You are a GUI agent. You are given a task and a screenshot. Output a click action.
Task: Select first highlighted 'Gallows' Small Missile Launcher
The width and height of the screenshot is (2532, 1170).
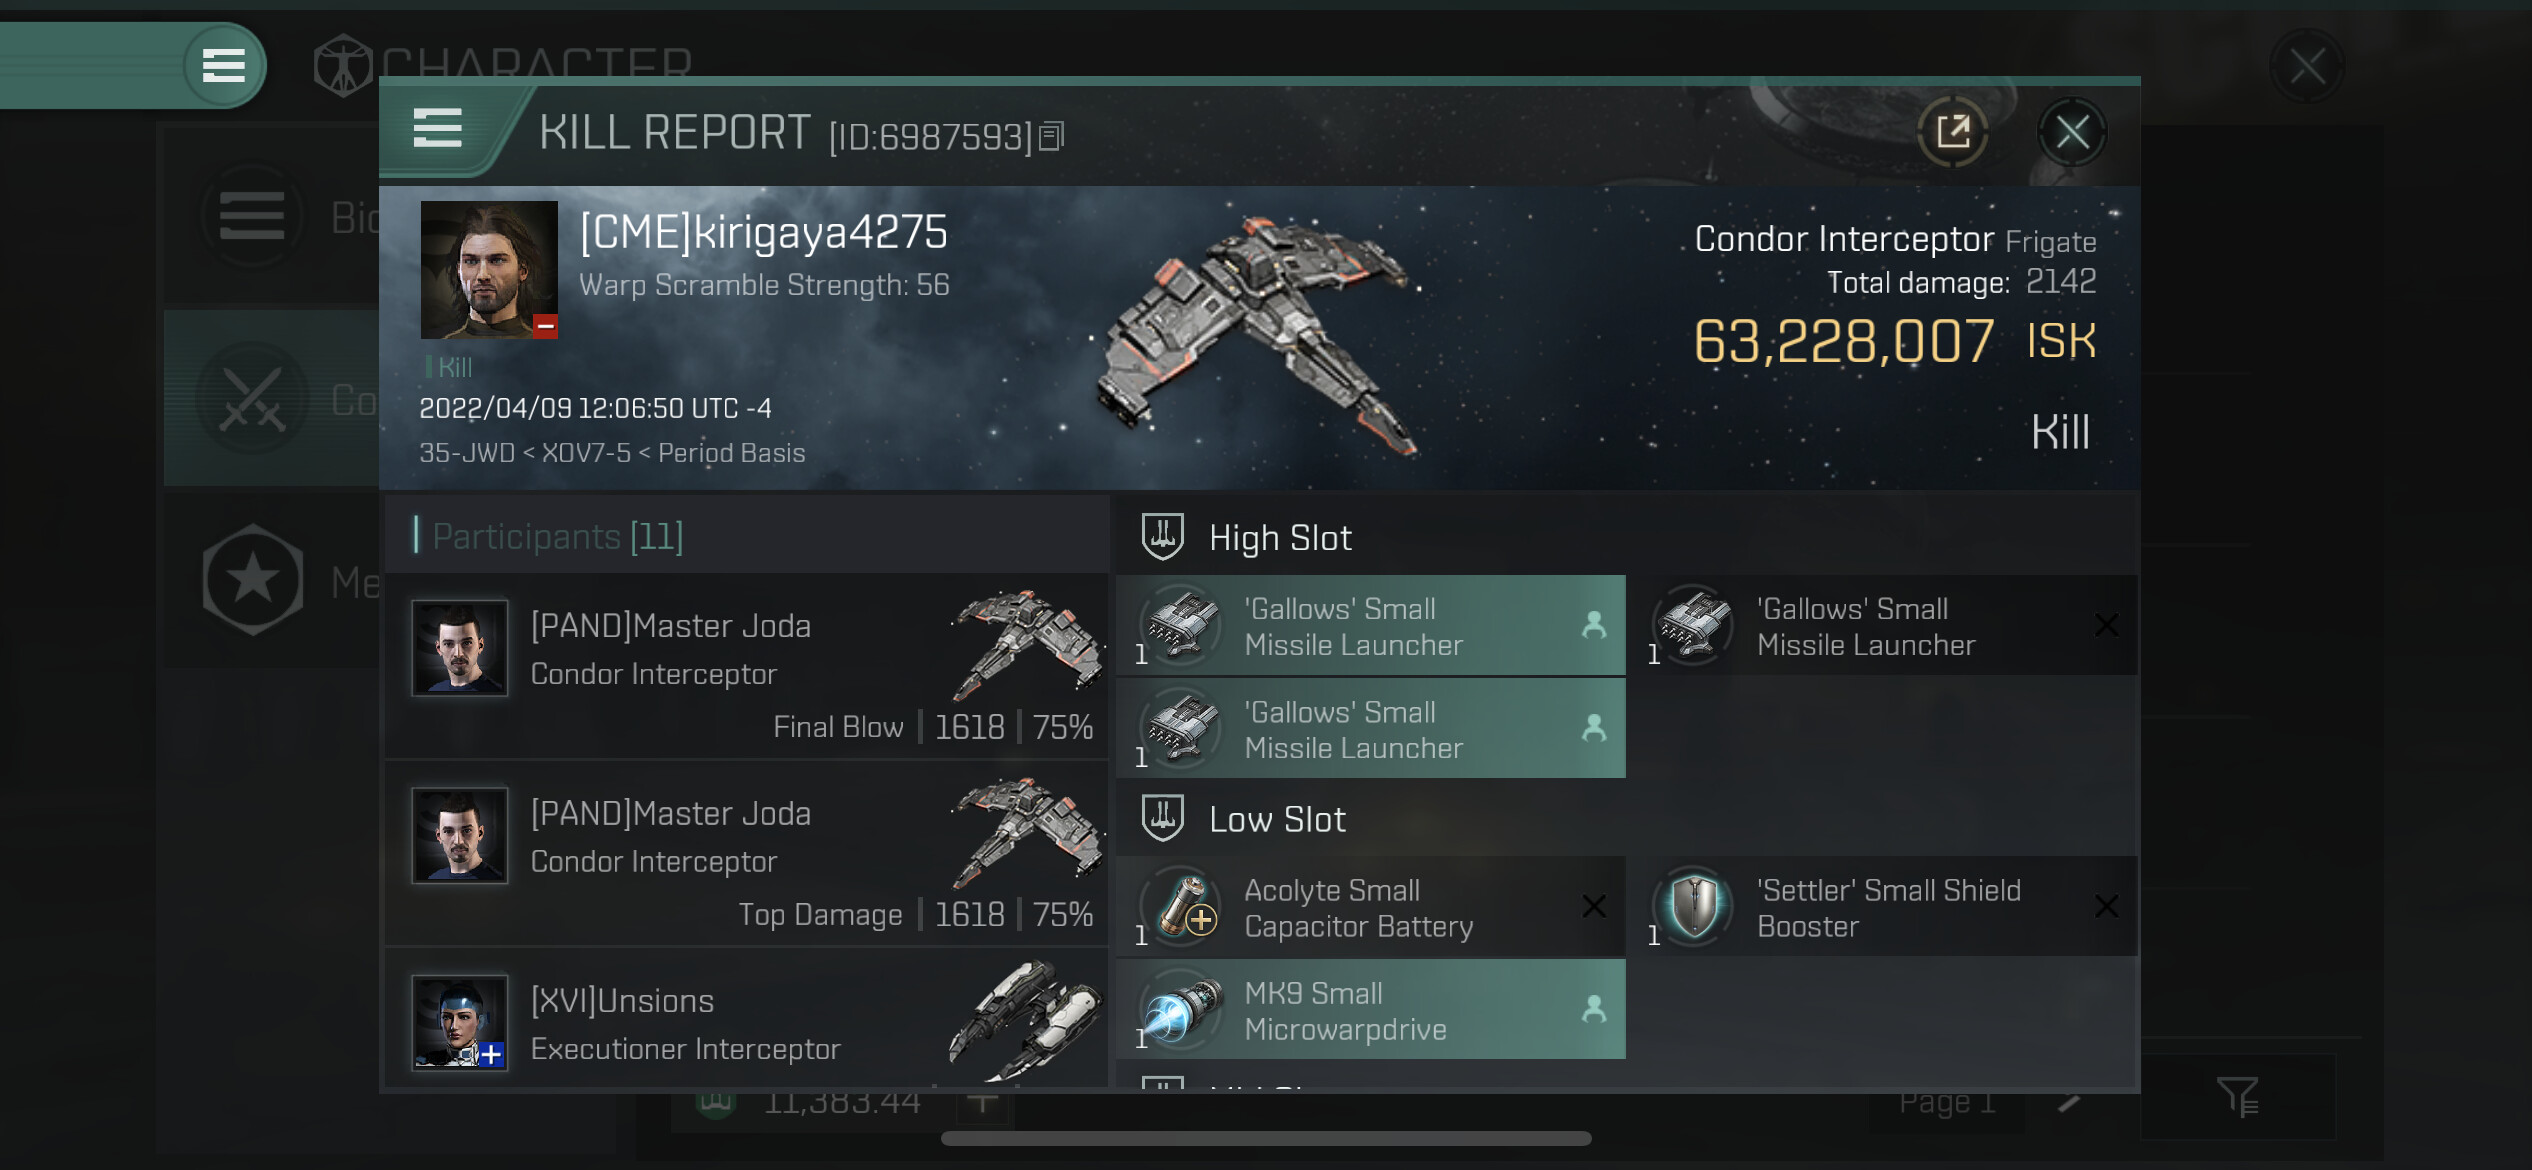point(1370,626)
